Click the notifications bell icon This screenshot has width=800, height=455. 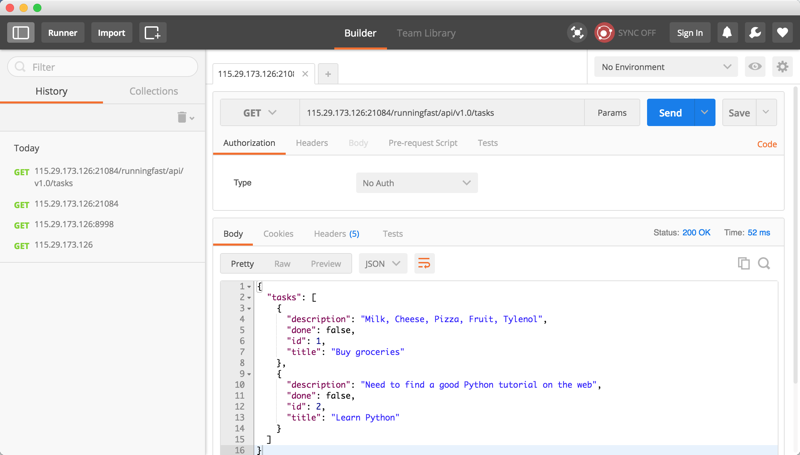tap(727, 33)
